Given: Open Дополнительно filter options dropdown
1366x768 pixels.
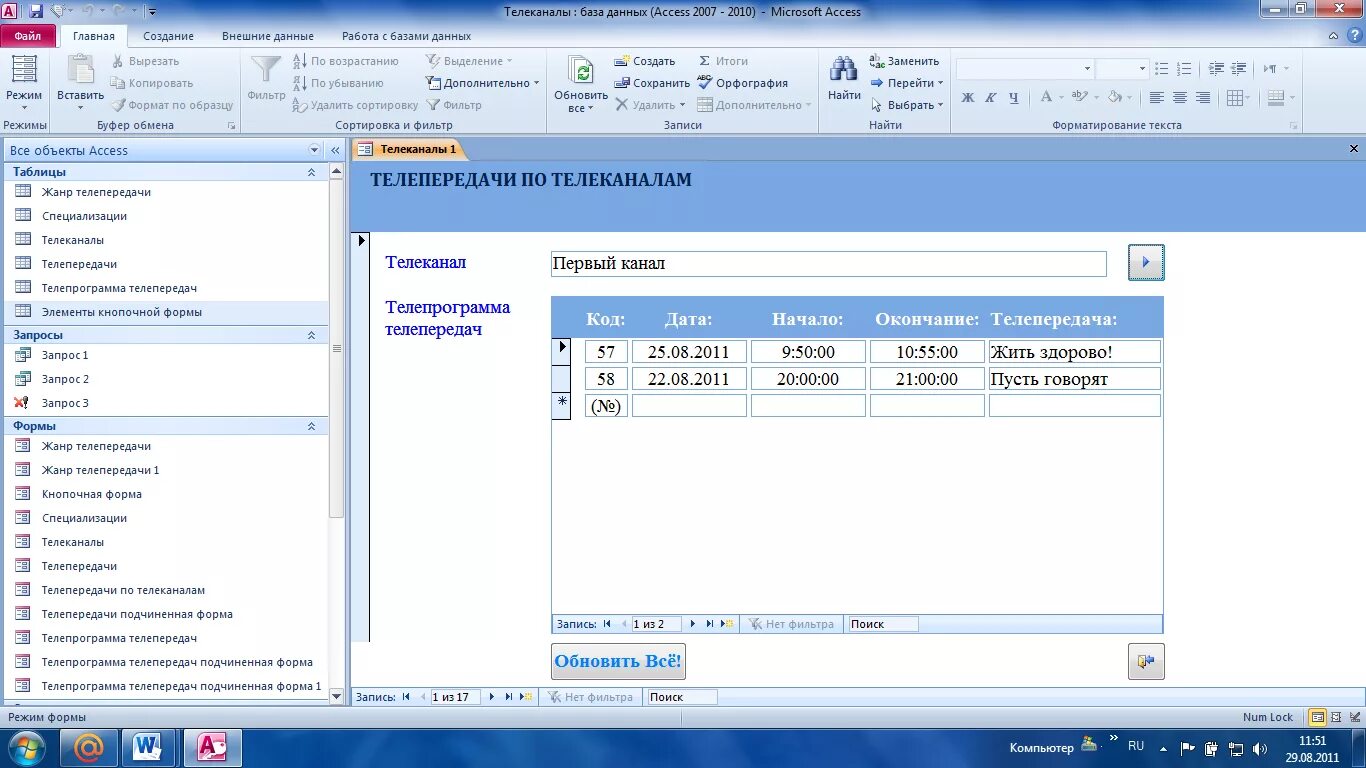Looking at the screenshot, I should (x=482, y=83).
